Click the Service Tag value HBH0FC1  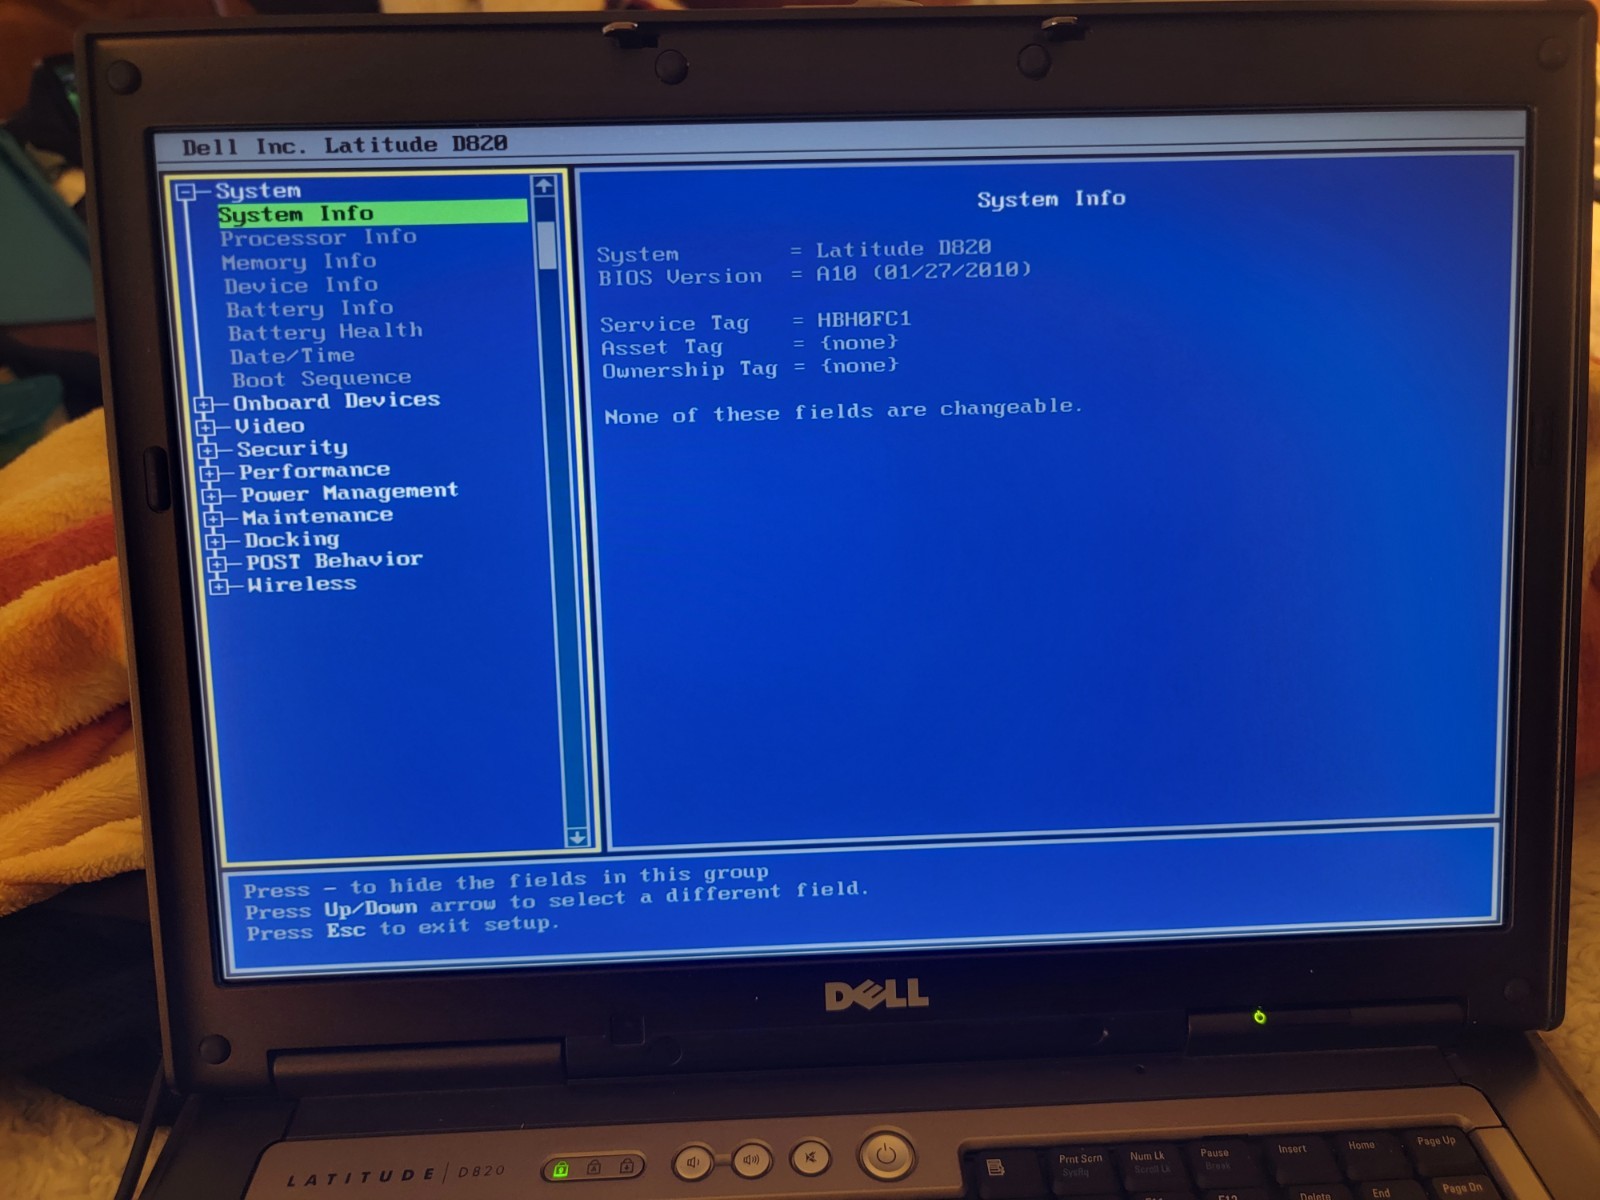pos(864,320)
